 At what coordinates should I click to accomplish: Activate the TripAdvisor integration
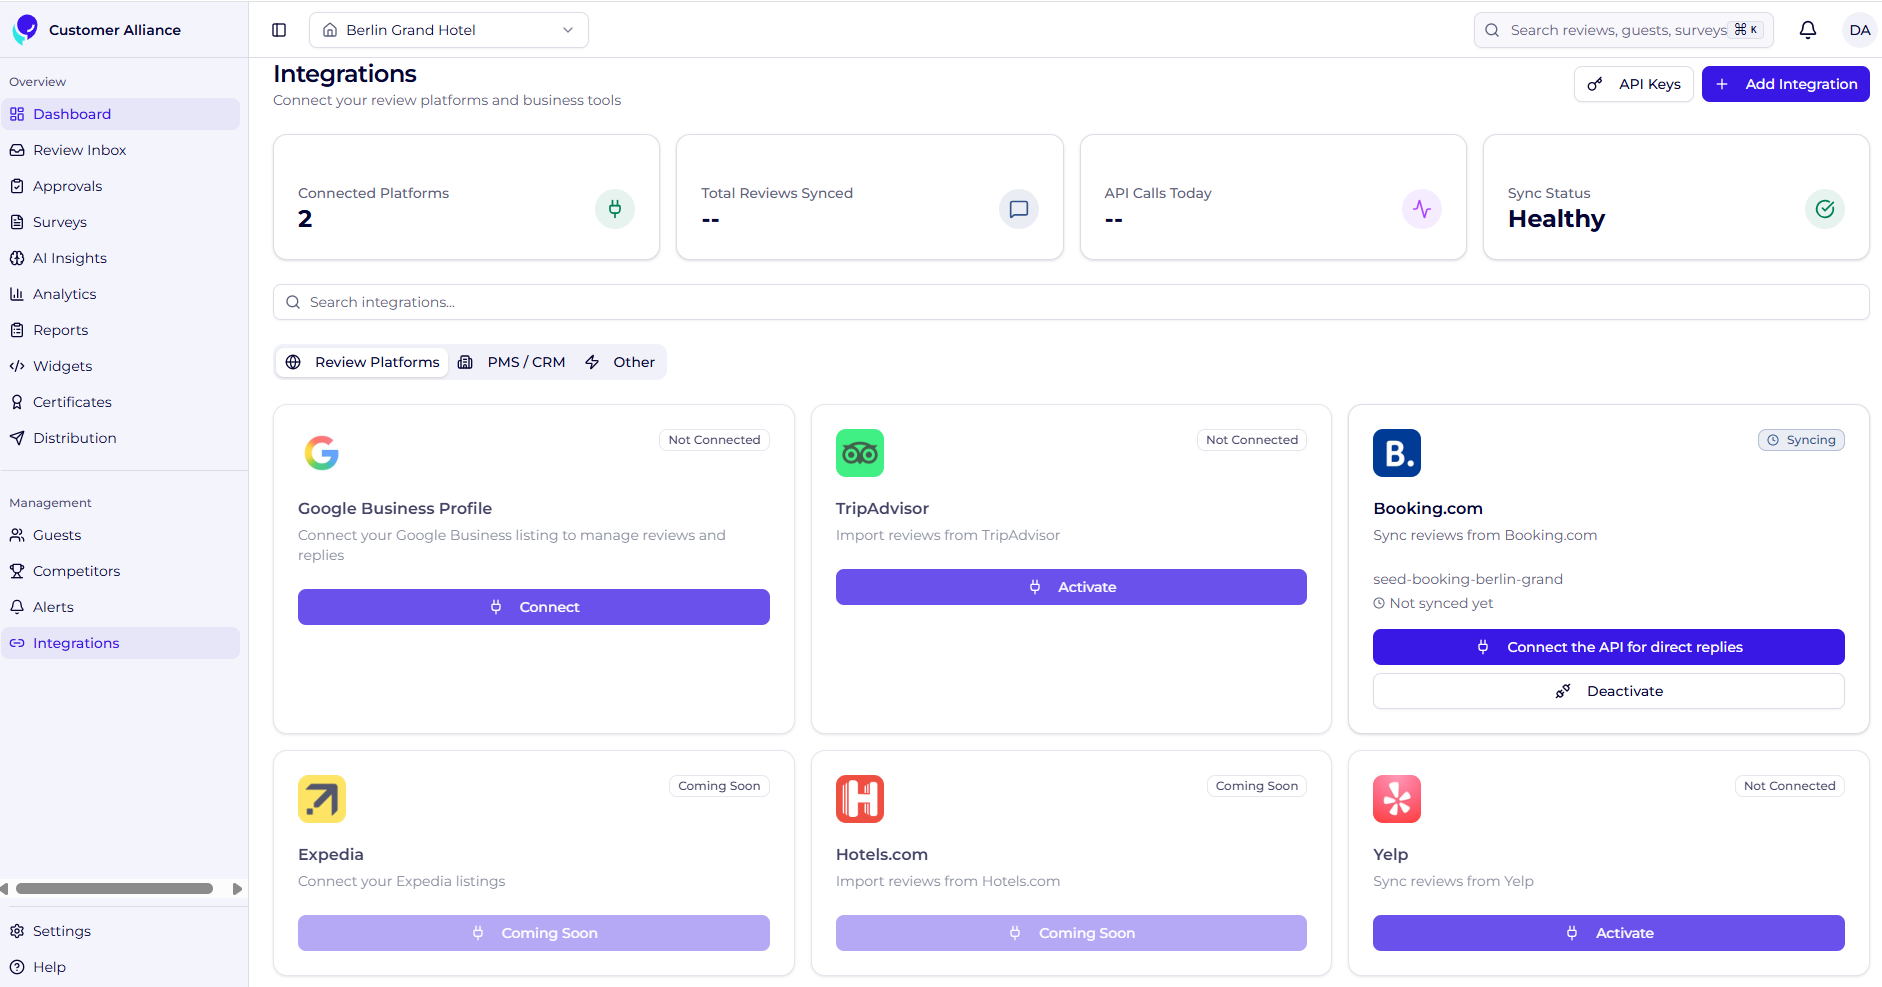1071,587
